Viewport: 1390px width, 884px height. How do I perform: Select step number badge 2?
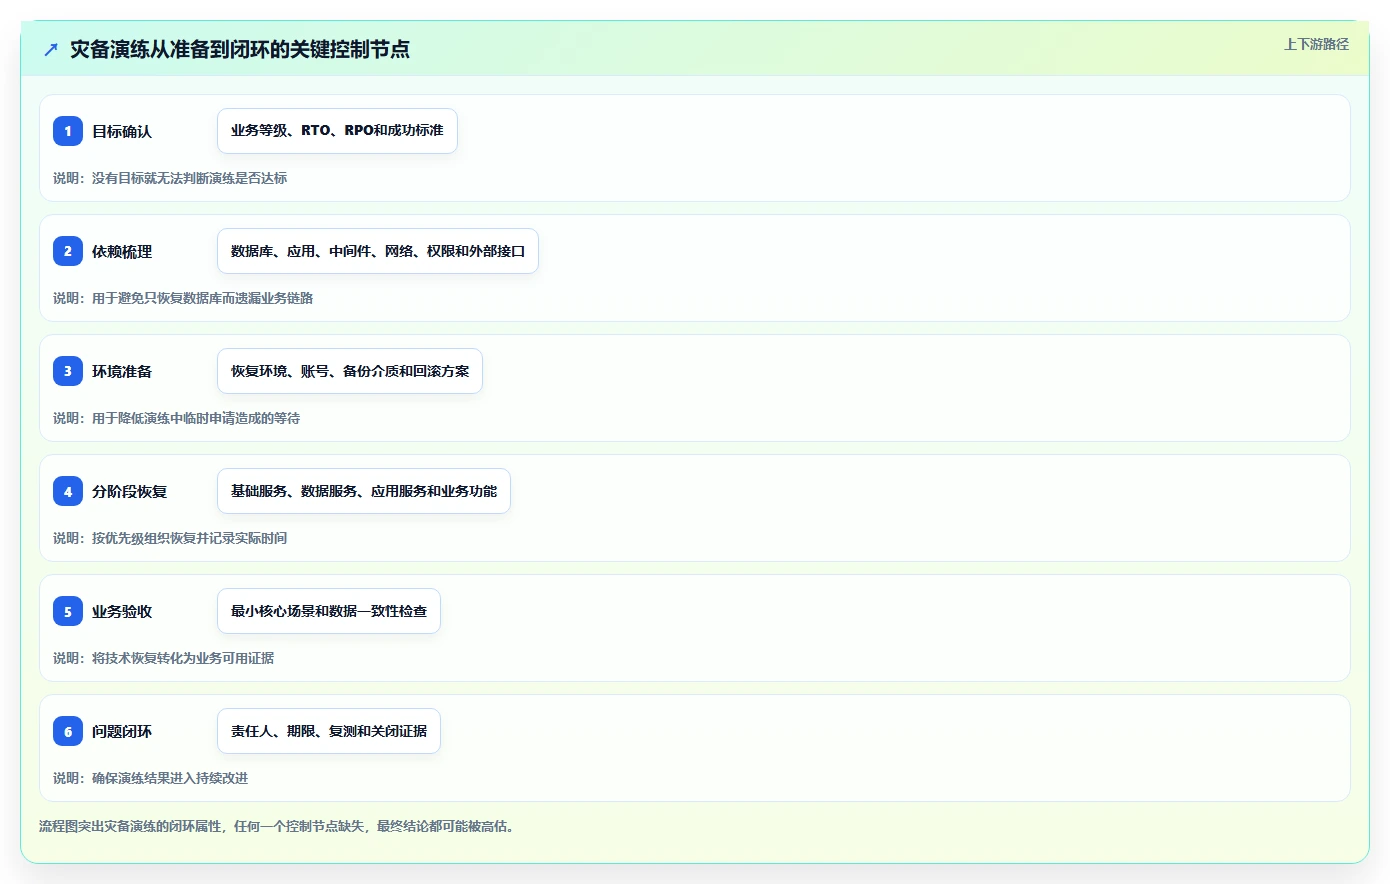point(68,251)
